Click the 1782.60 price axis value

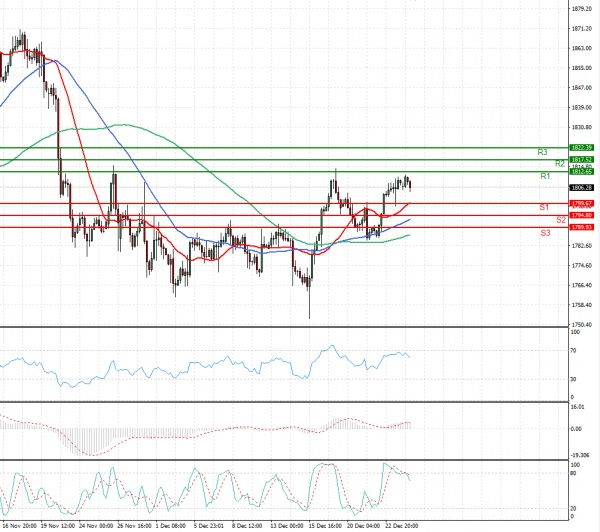[582, 246]
